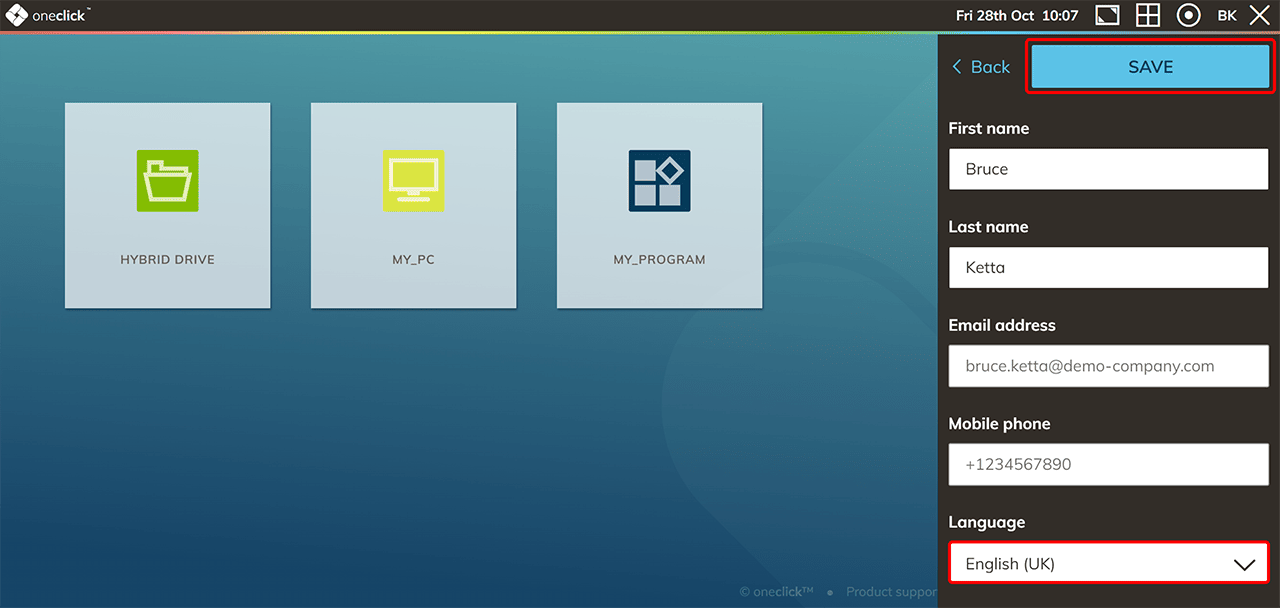Screen dimensions: 1280x608
Task: Open the Product support footer link
Action: 890,592
